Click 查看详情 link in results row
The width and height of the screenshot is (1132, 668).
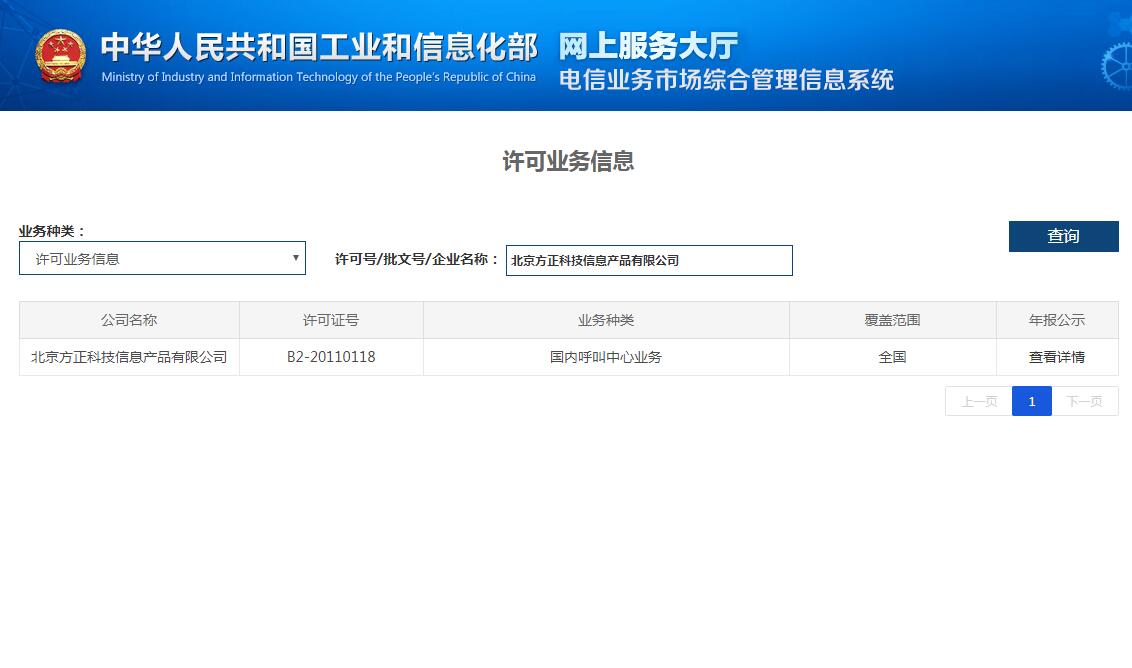(x=1057, y=357)
